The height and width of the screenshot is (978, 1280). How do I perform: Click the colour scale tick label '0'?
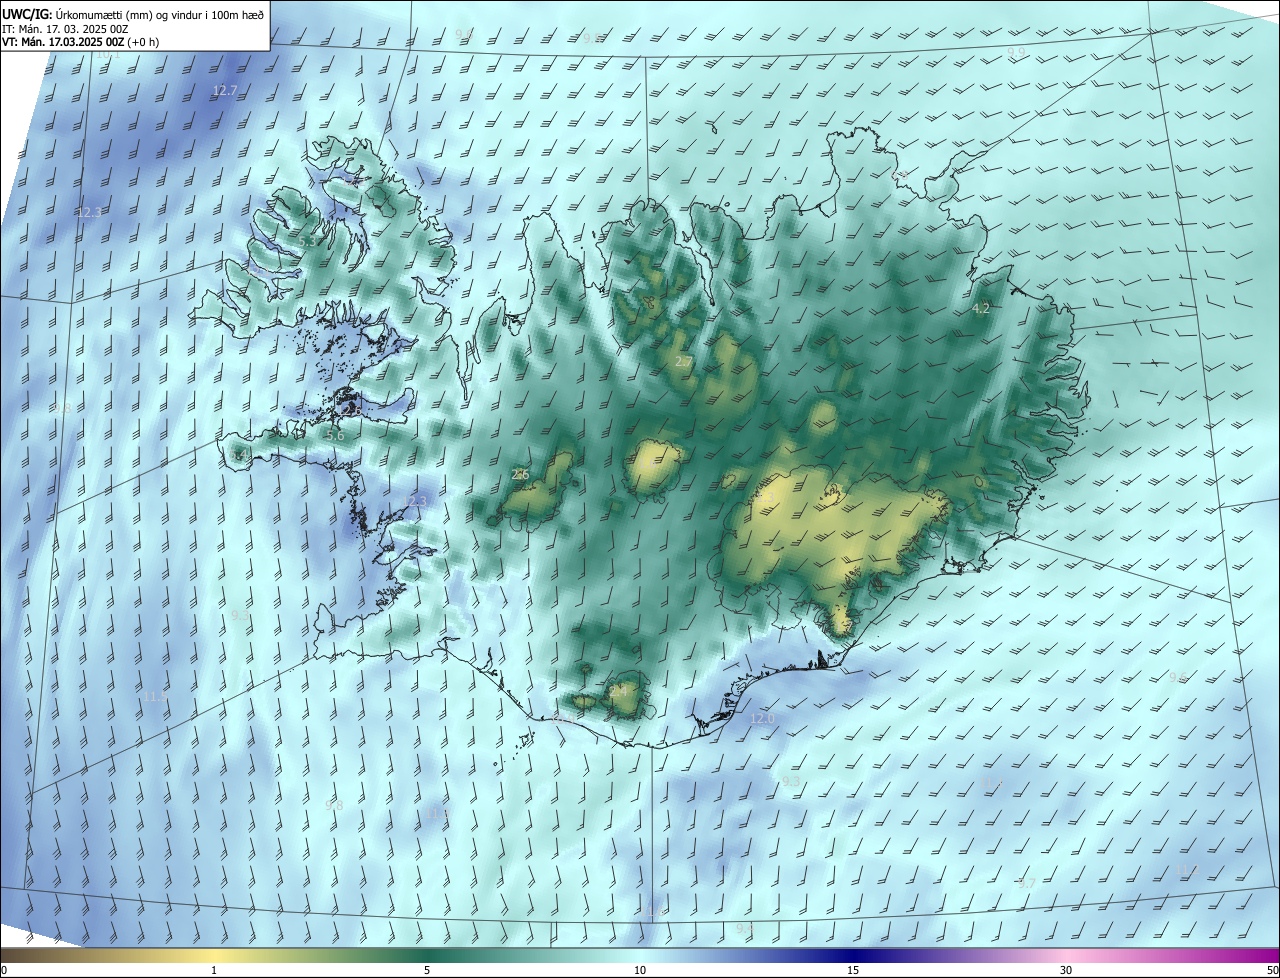[4, 970]
